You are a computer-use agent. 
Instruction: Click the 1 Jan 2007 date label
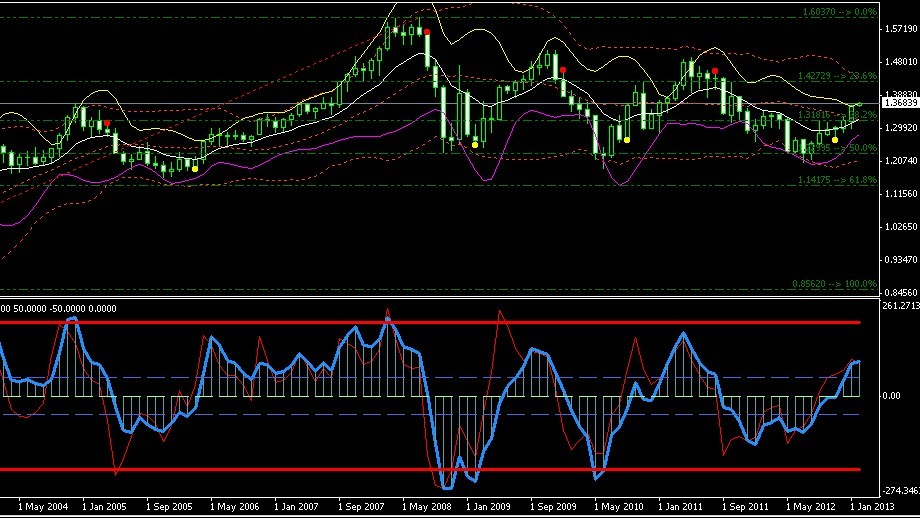[x=296, y=507]
